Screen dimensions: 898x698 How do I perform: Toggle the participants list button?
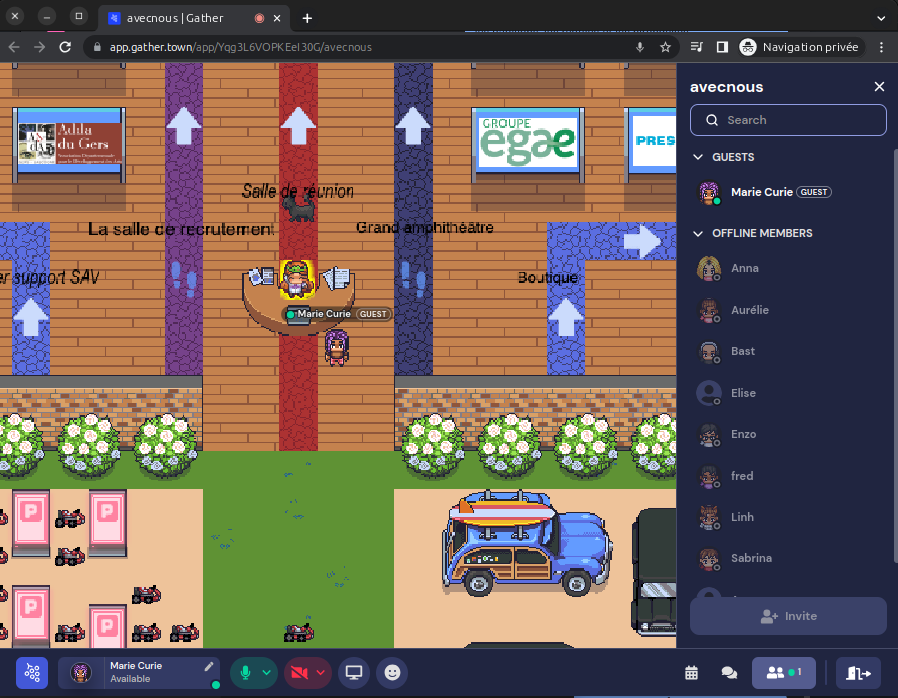[x=784, y=673]
